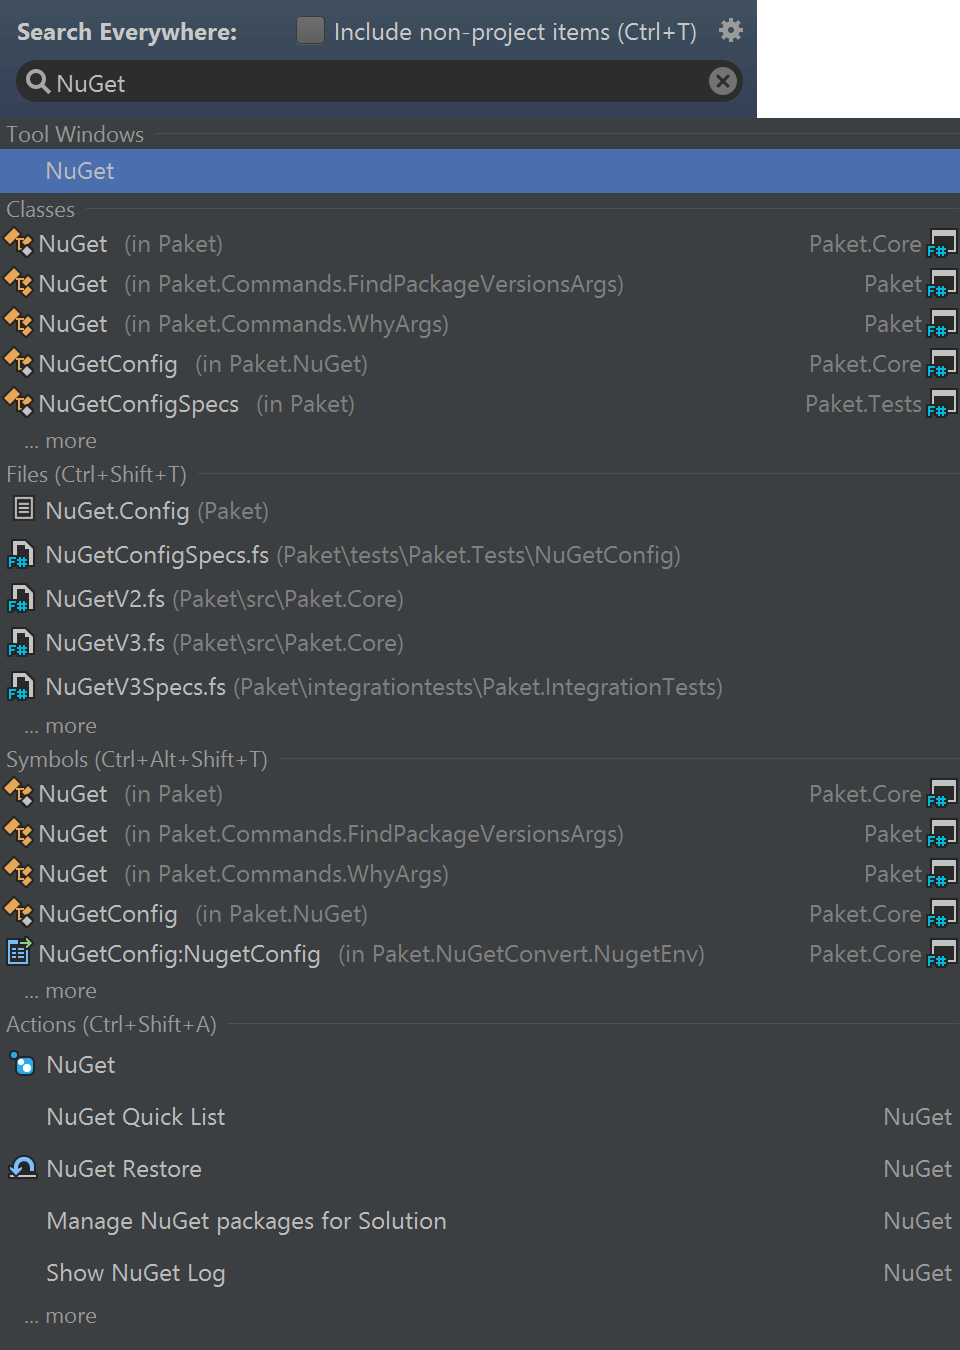Viewport: 960px width, 1350px height.
Task: Click the F# project icon next to Paket.Tests
Action: click(942, 403)
